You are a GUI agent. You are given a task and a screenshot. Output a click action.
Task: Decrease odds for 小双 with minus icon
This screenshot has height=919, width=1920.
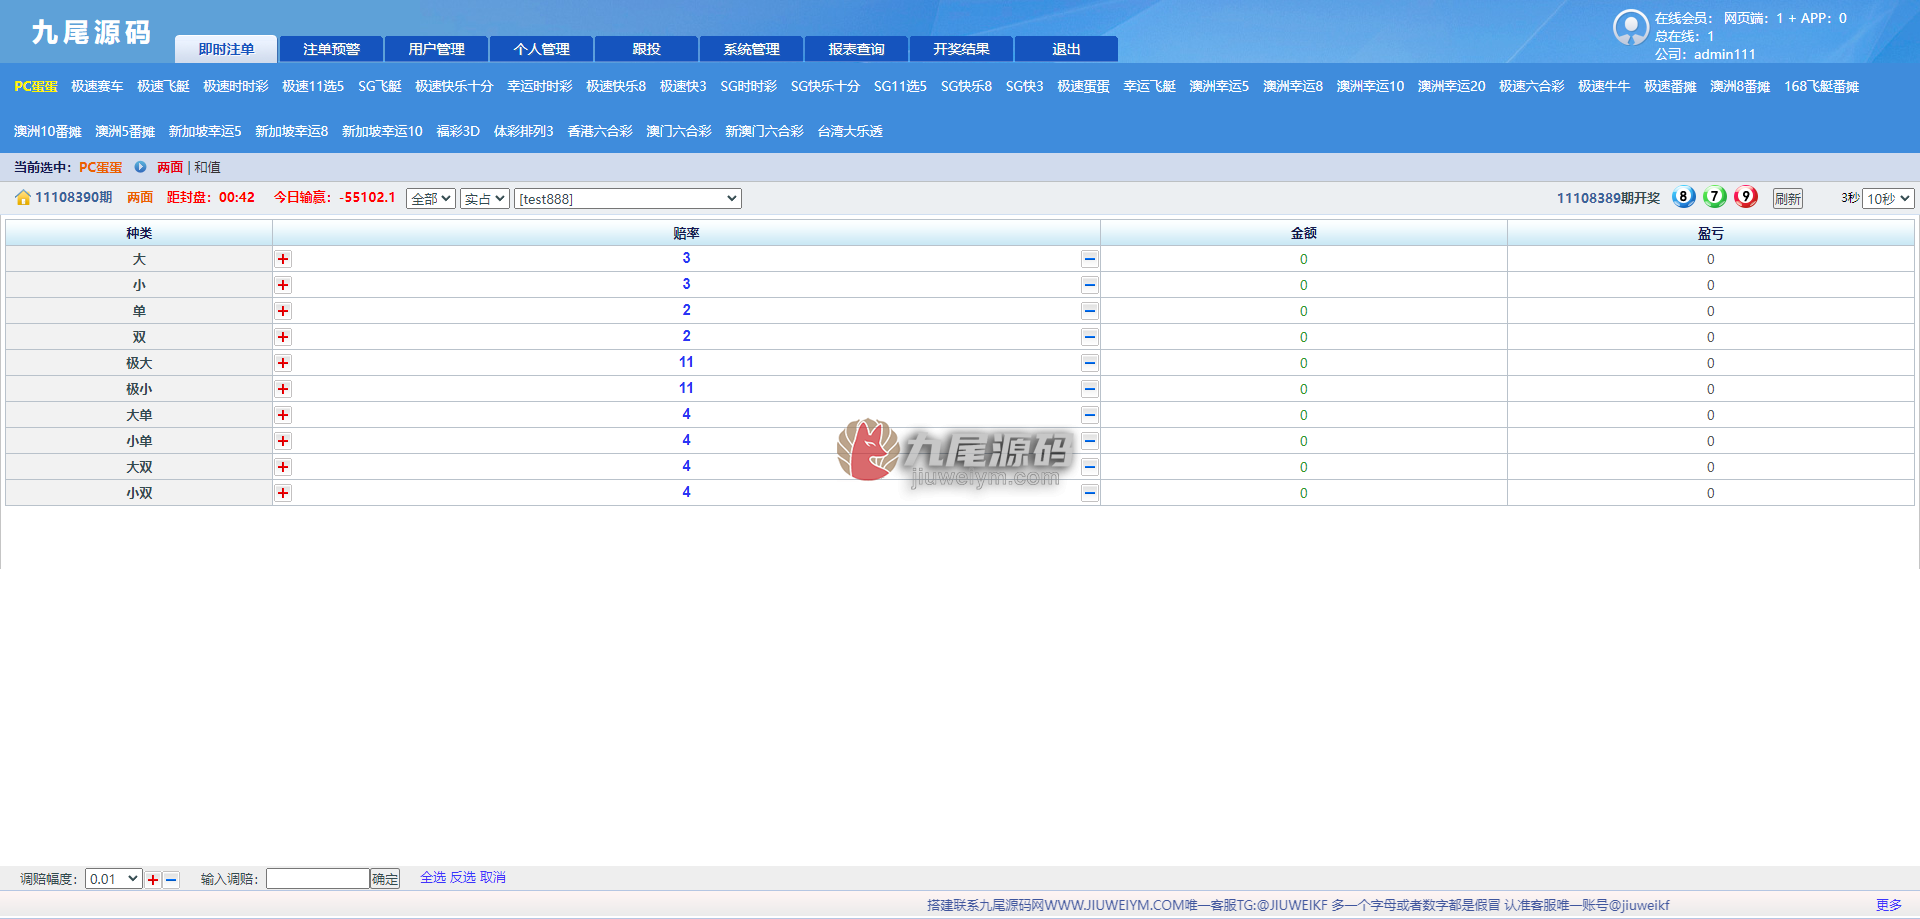1089,493
